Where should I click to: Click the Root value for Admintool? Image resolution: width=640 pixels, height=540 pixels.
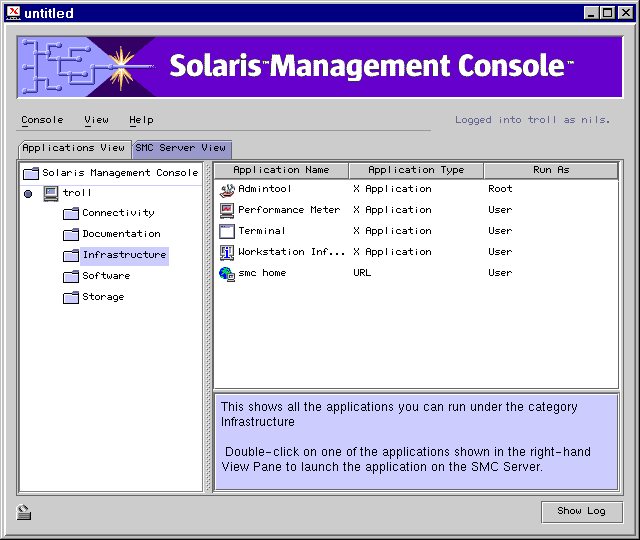pyautogui.click(x=500, y=189)
